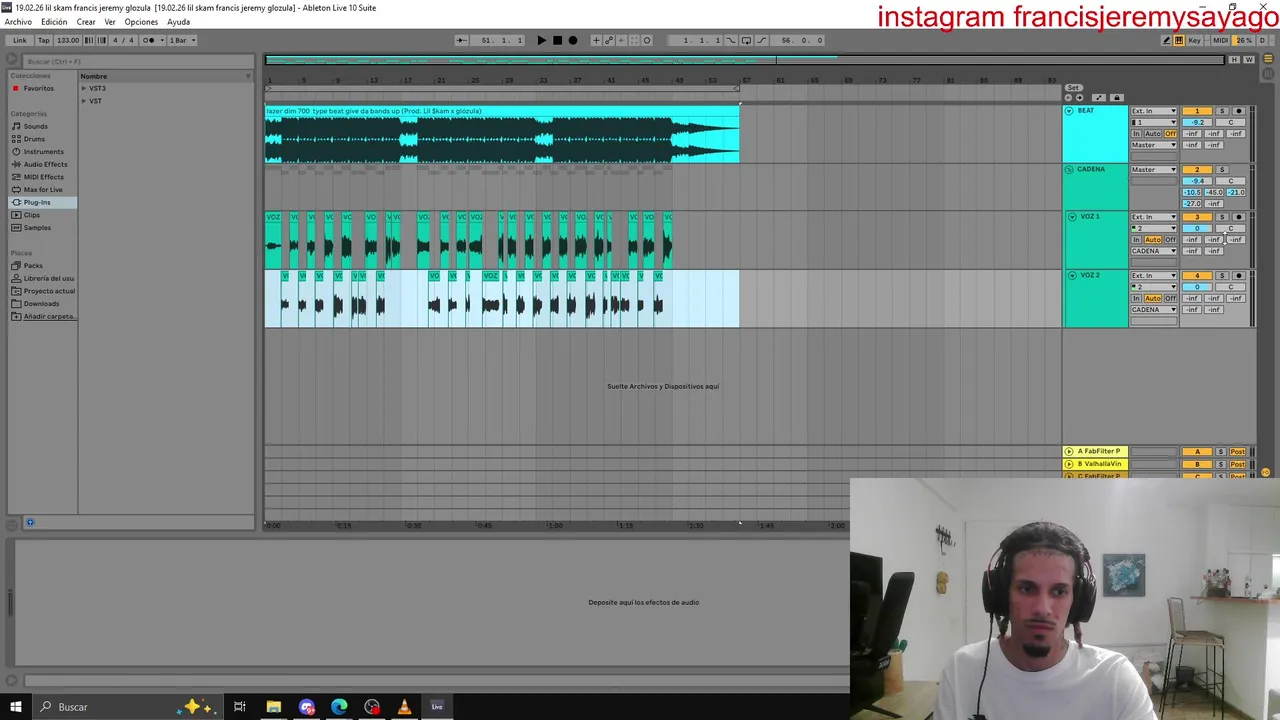Arm the BEAT track for recording
Screen dimensions: 1280x720
[x=1239, y=111]
